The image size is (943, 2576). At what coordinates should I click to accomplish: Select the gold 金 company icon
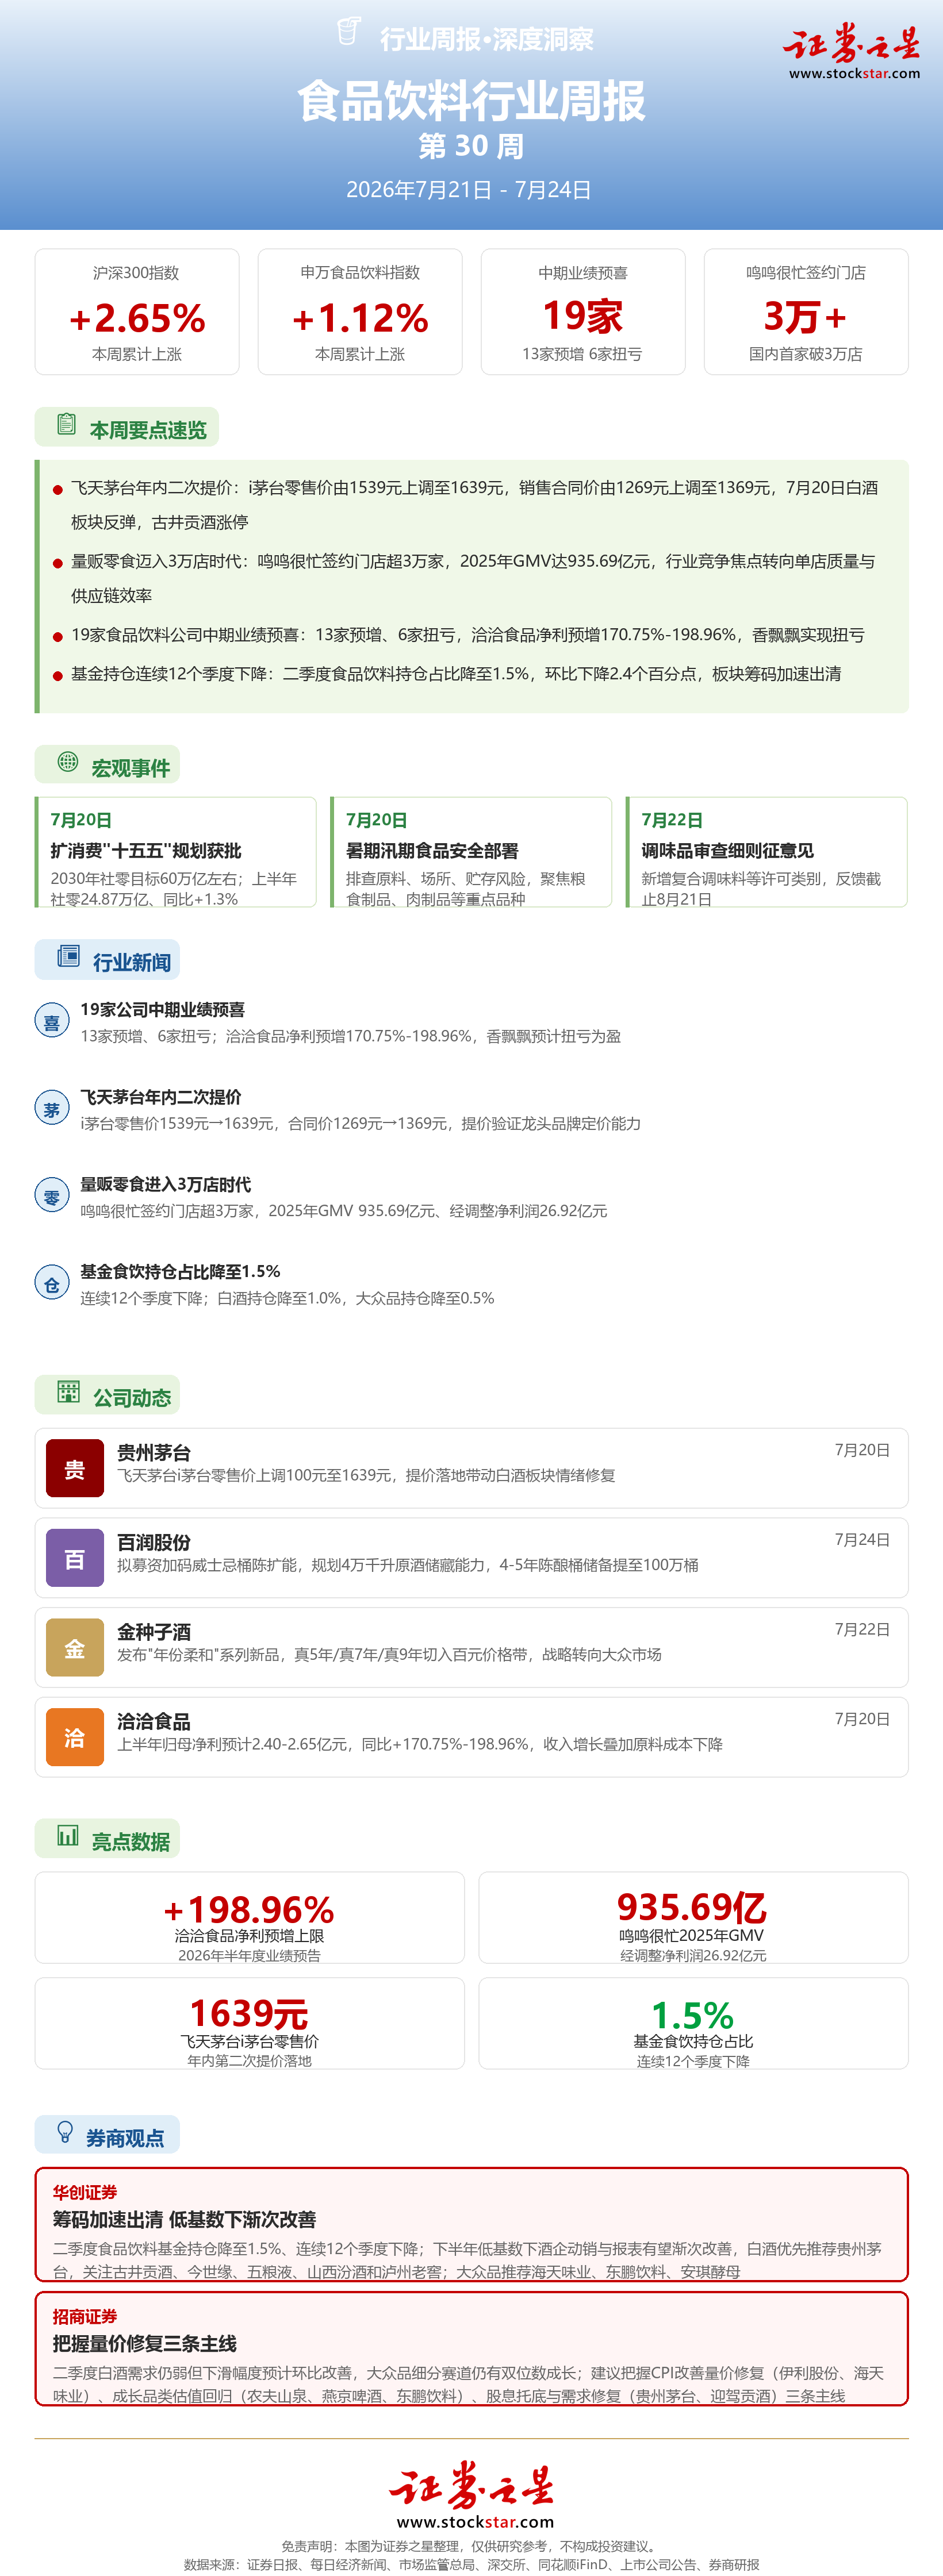coord(75,1647)
